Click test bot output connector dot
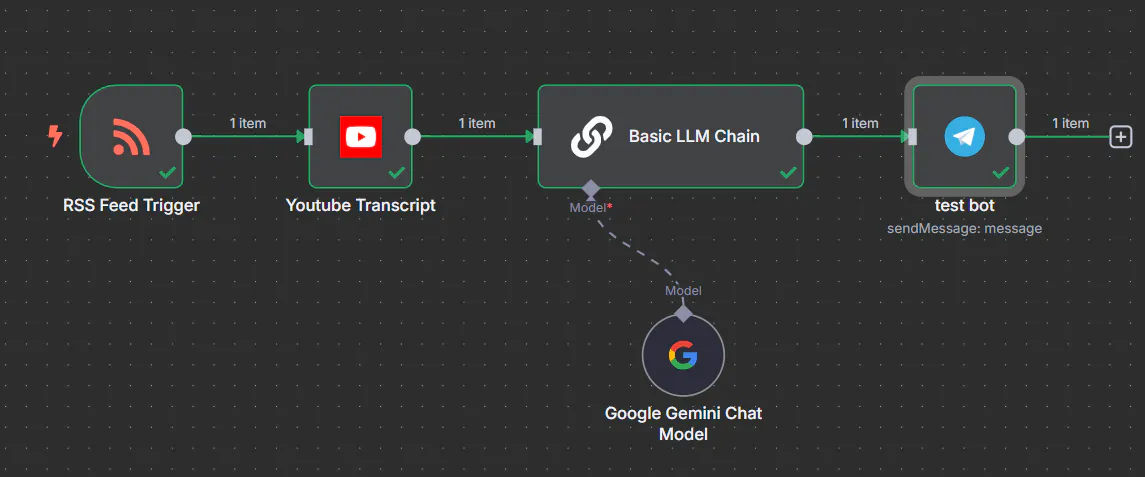Viewport: 1145px width, 477px height. click(x=1016, y=137)
